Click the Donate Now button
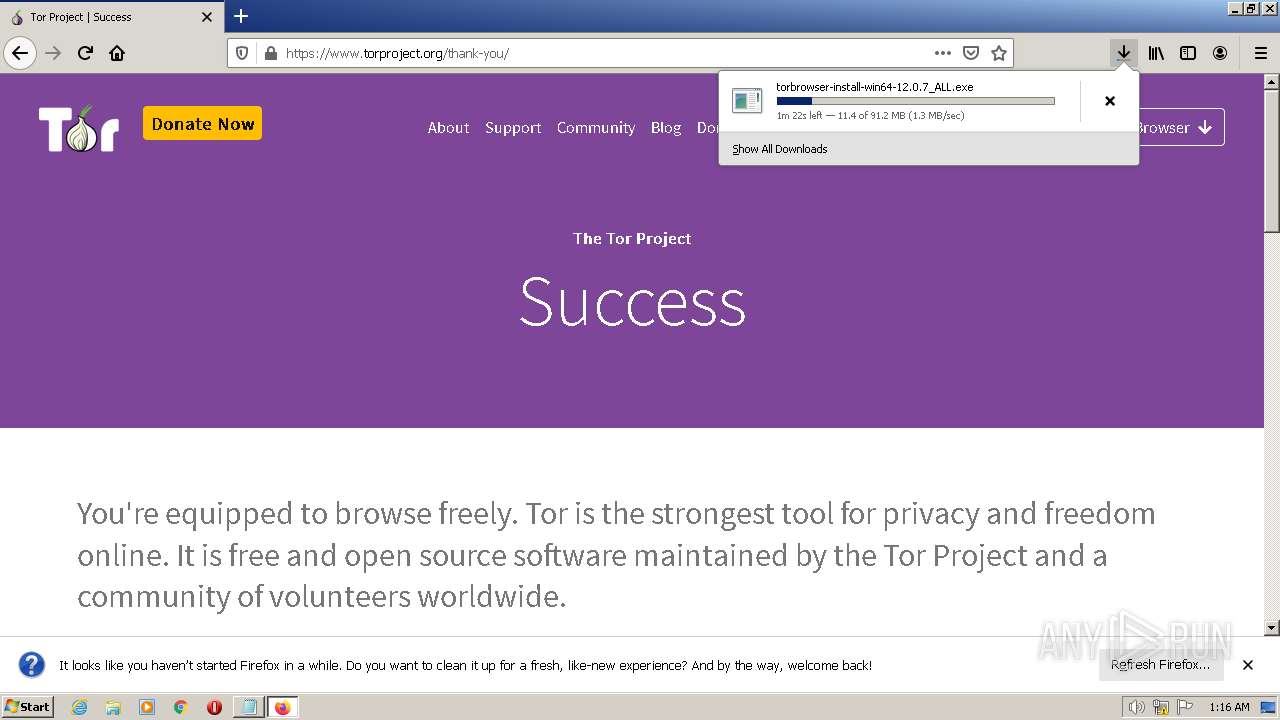Image resolution: width=1280 pixels, height=720 pixels. pos(203,123)
